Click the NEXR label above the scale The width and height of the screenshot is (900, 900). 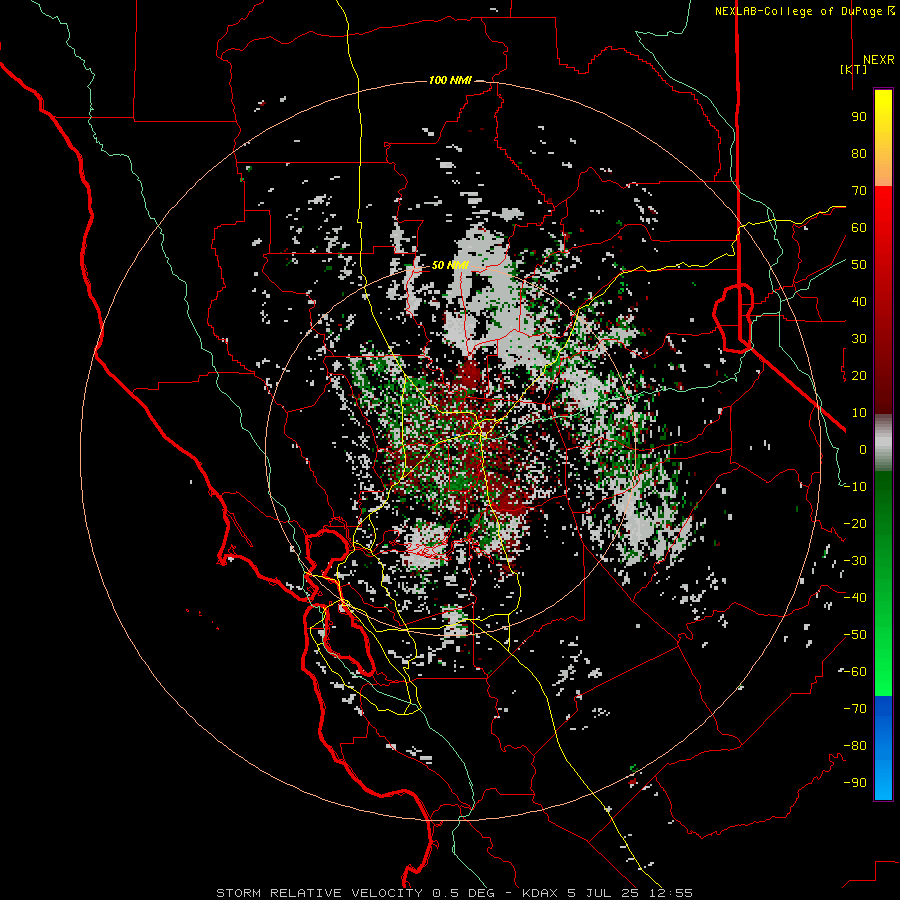coord(878,60)
